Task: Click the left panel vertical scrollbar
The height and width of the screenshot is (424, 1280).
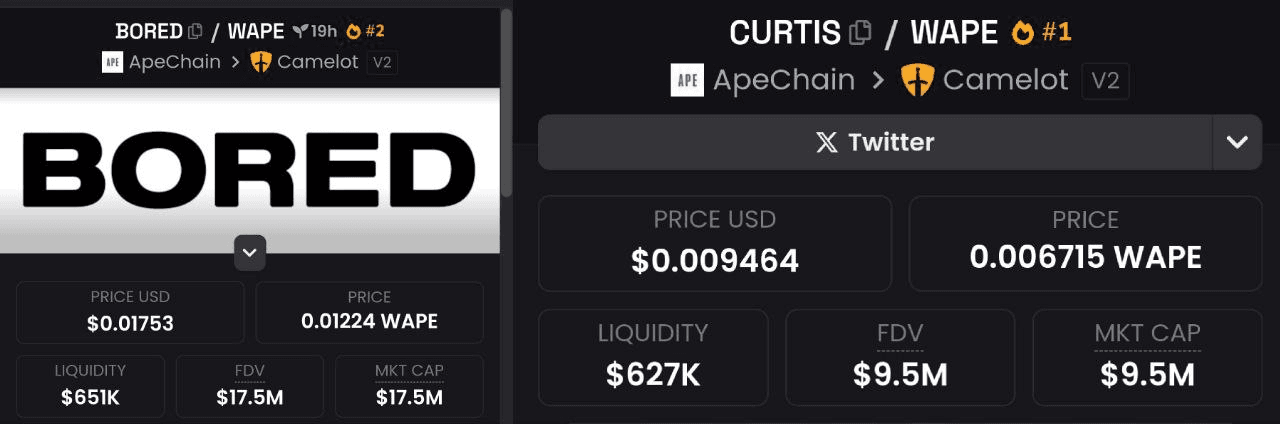Action: tap(507, 100)
